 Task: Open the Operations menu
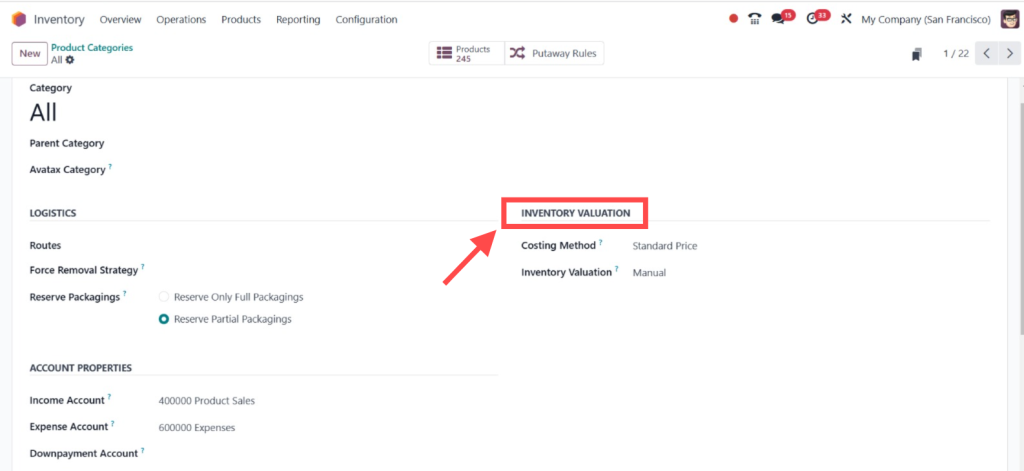[x=181, y=20]
